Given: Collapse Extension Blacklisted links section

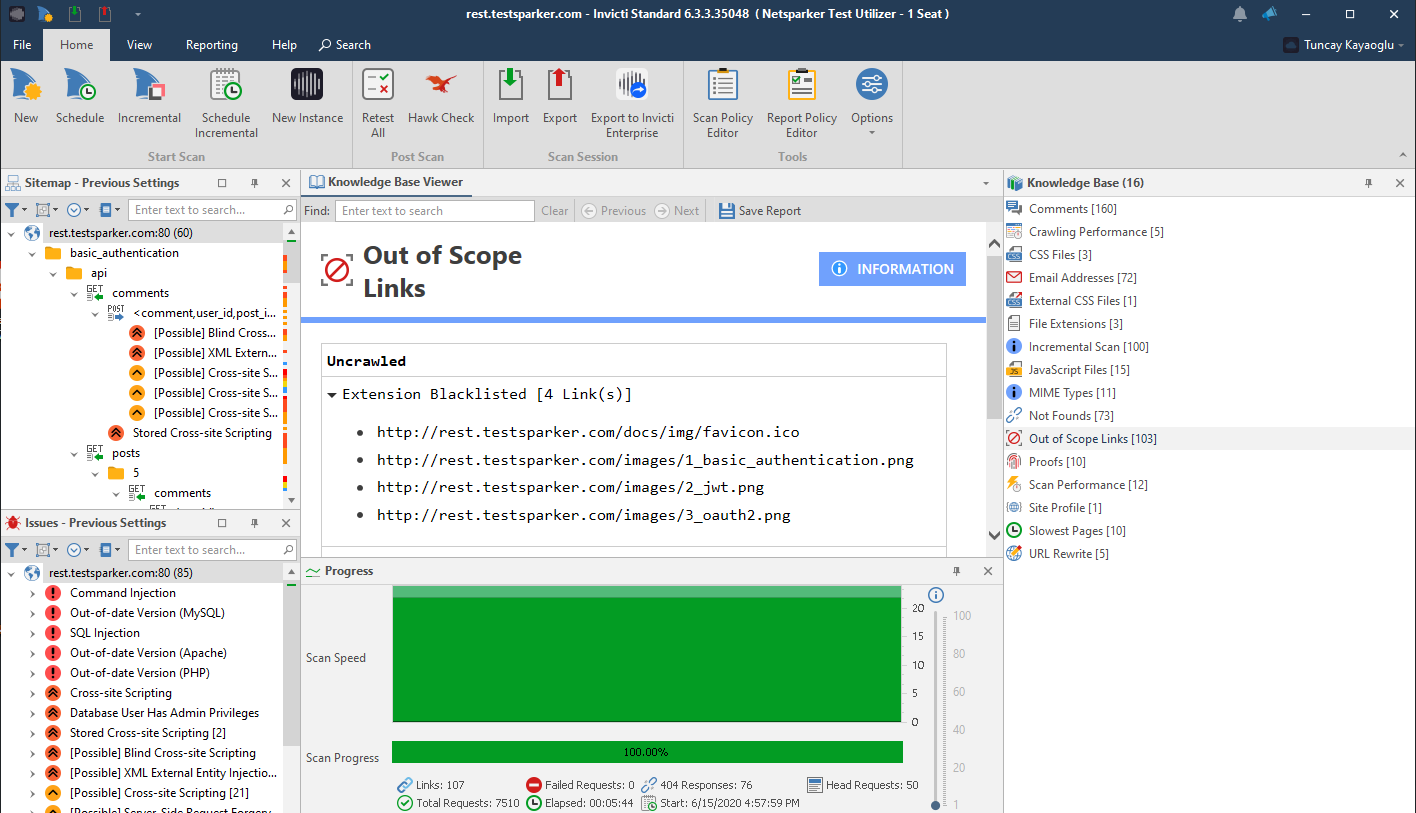Looking at the screenshot, I should click(332, 395).
